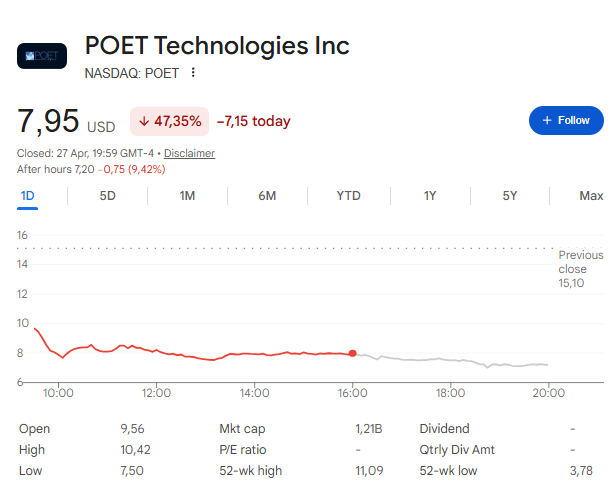
Task: Open the three-dot more options menu
Action: [193, 72]
